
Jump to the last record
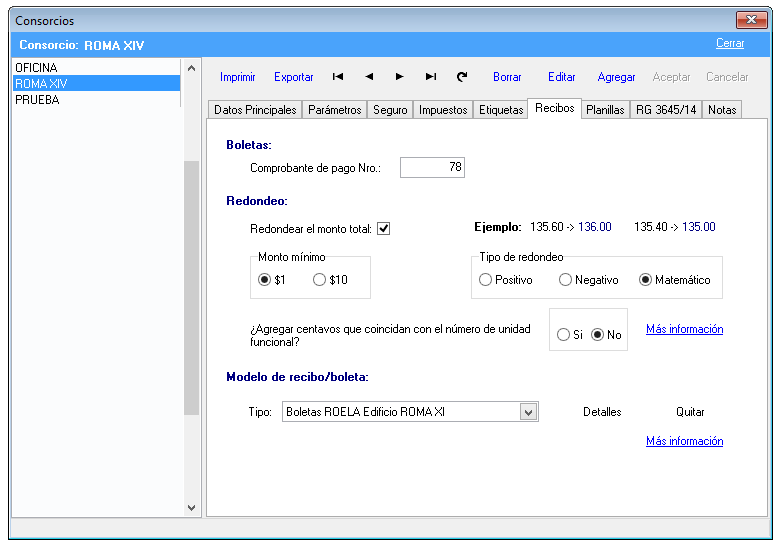tap(431, 77)
